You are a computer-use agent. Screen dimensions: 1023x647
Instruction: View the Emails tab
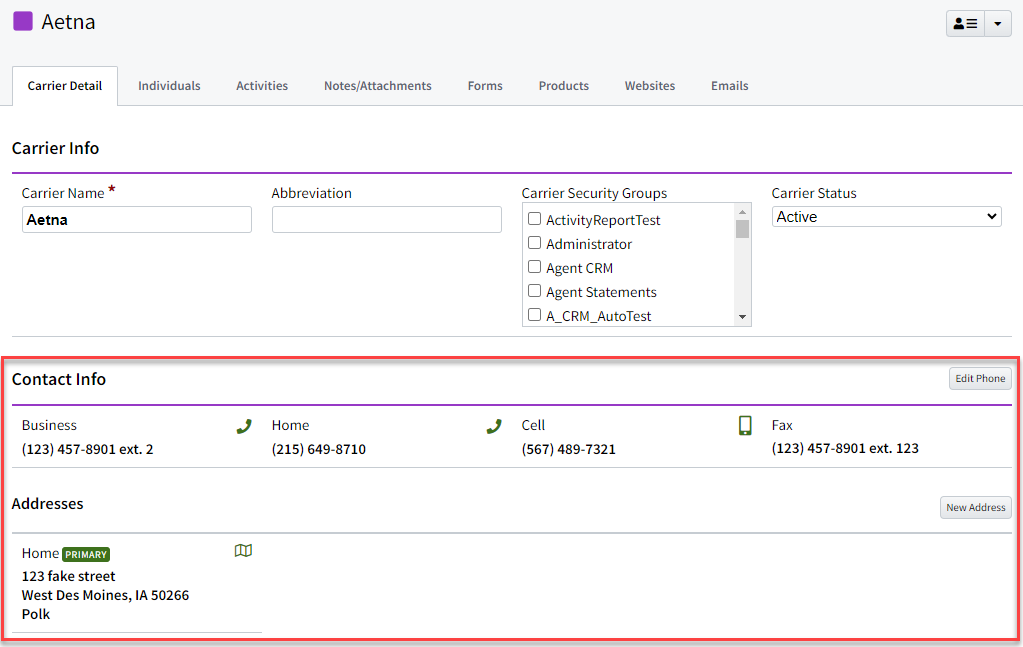[729, 86]
